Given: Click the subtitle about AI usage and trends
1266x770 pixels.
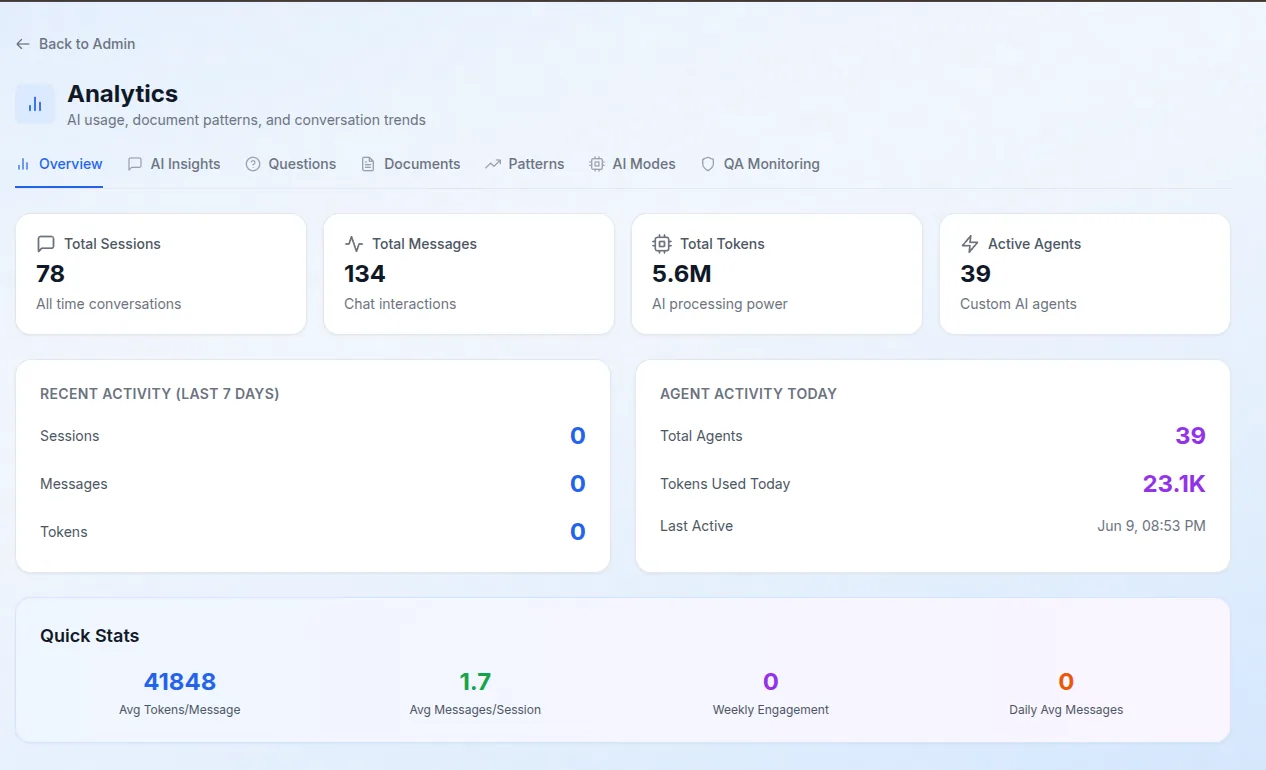Looking at the screenshot, I should click(x=246, y=120).
